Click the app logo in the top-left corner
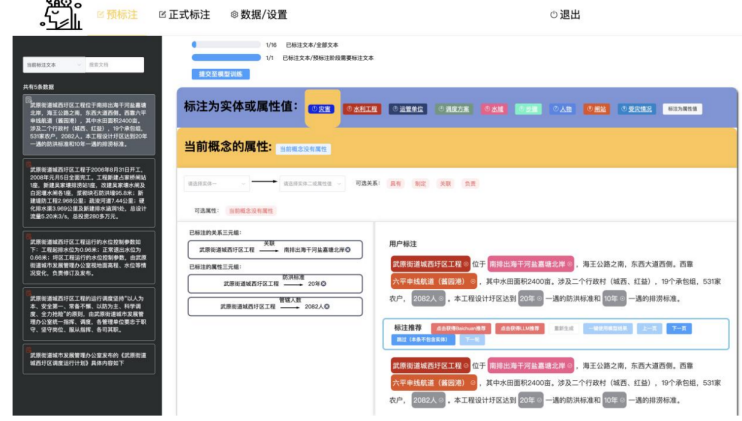Viewport: 742px width, 421px height. [60, 14]
